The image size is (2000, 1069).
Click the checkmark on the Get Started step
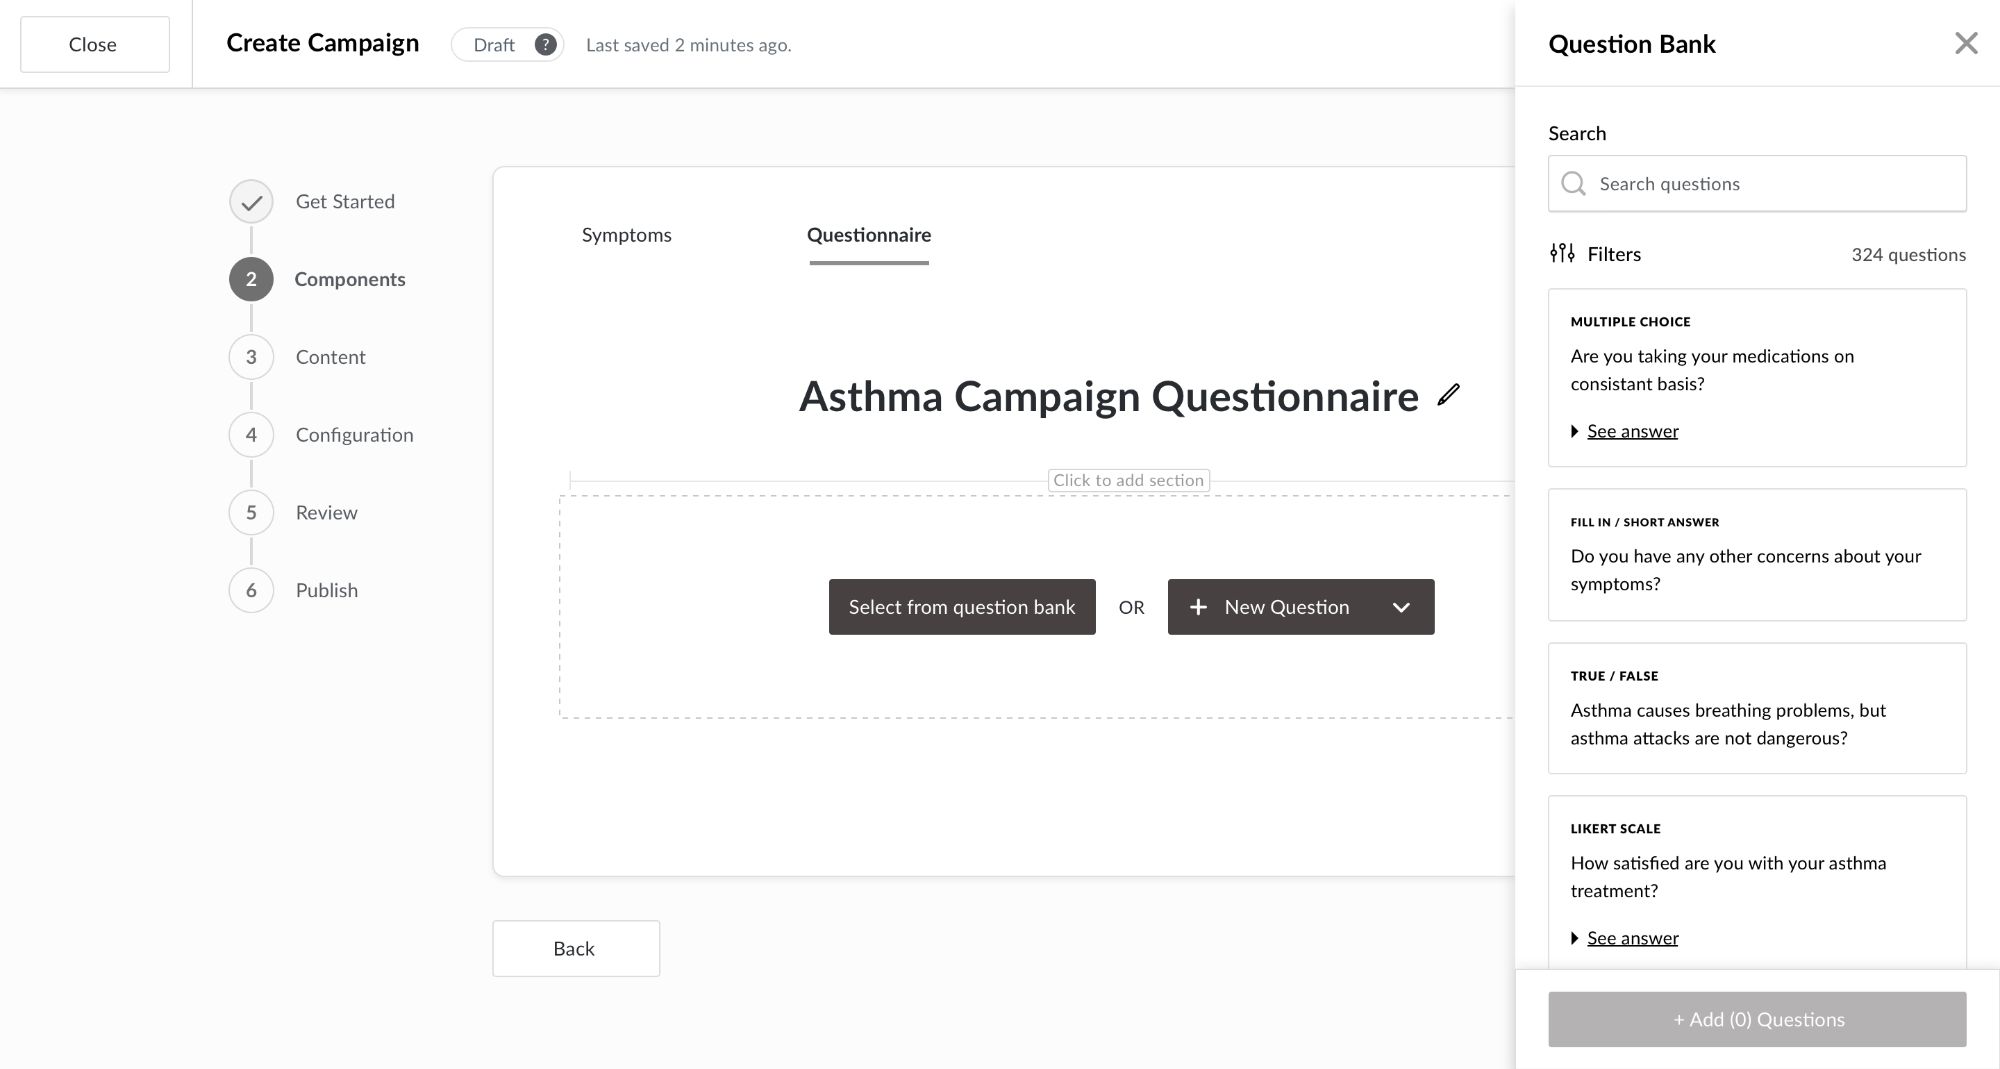pos(250,201)
